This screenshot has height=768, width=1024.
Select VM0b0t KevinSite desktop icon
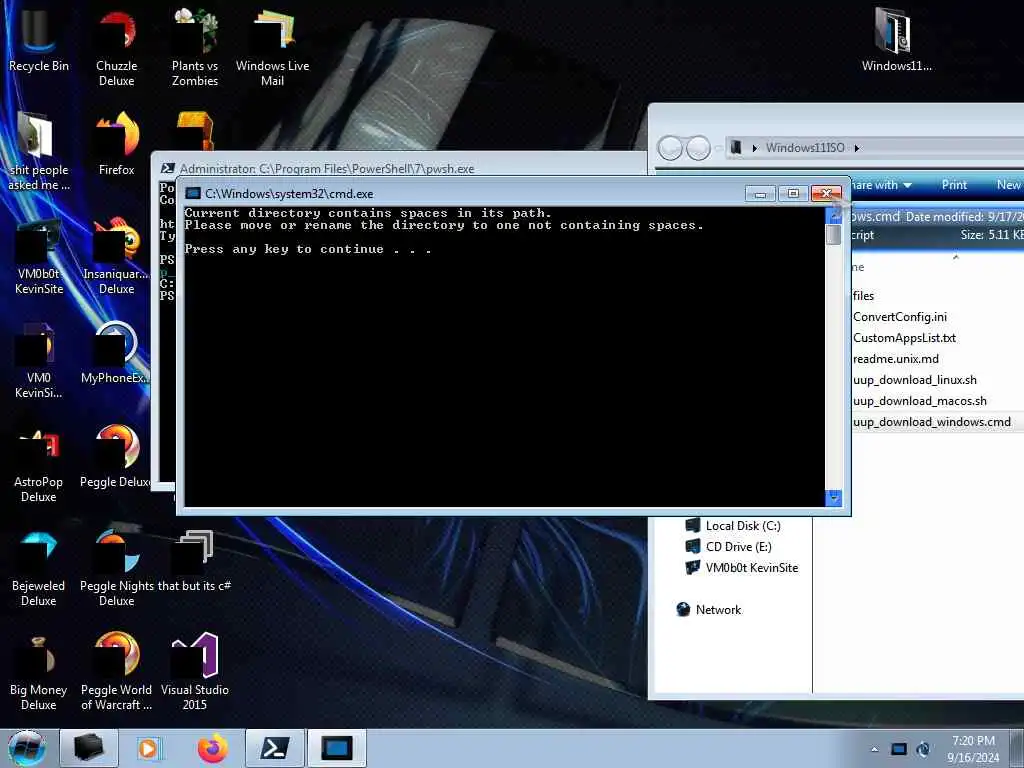(39, 256)
